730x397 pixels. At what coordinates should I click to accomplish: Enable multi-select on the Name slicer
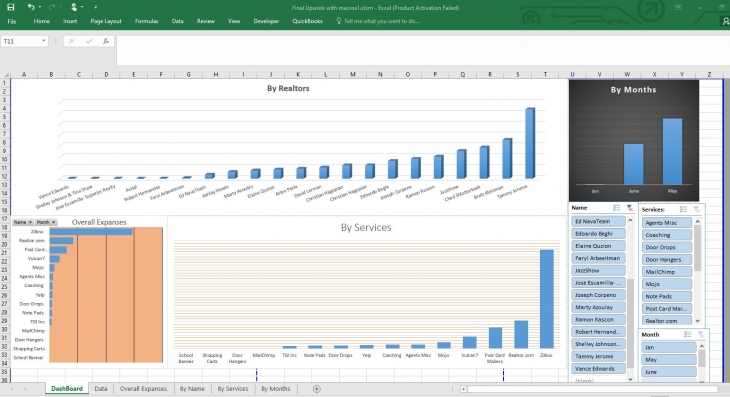pyautogui.click(x=616, y=208)
